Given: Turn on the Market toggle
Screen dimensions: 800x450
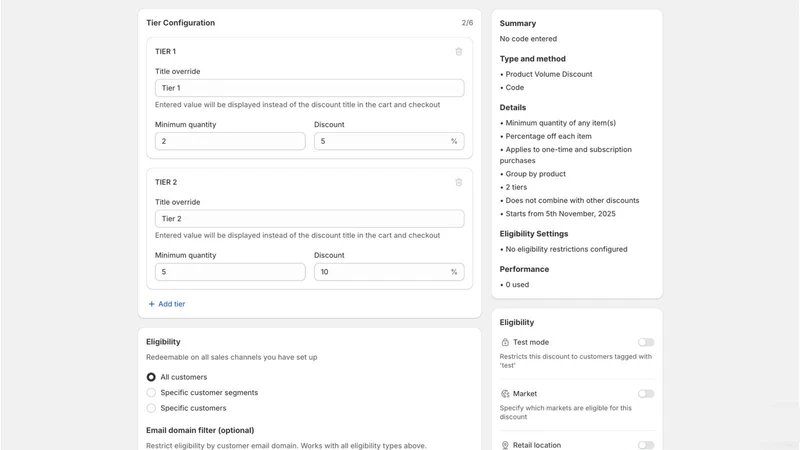Looking at the screenshot, I should 646,394.
